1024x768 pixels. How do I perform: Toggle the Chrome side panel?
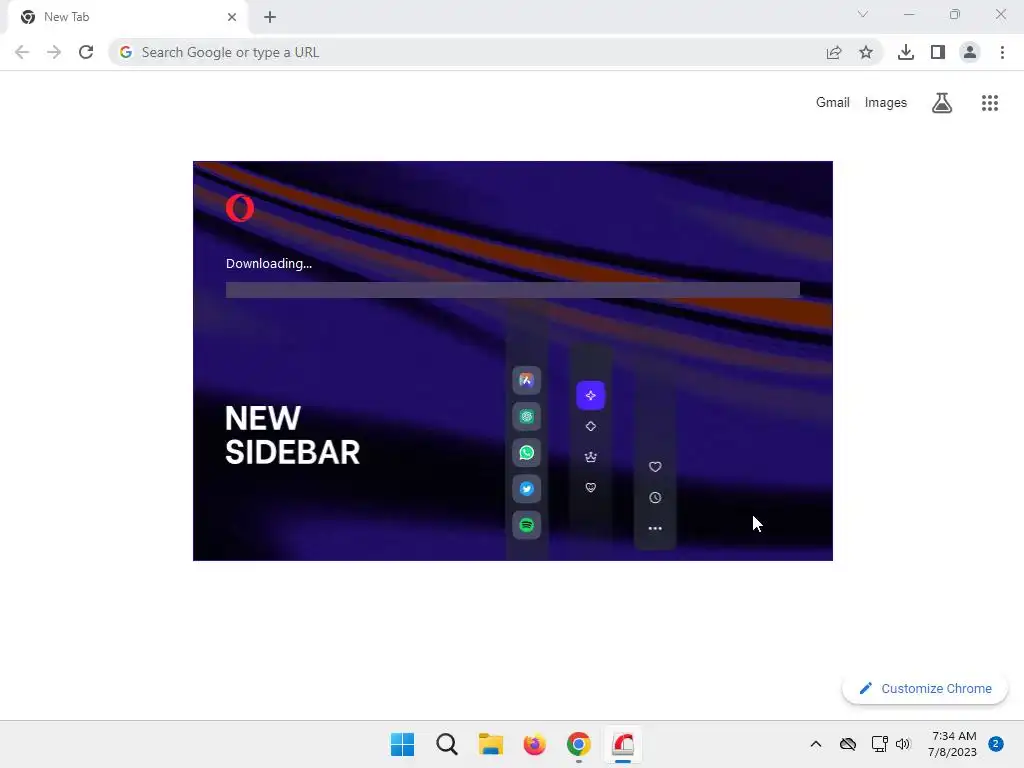tap(938, 52)
